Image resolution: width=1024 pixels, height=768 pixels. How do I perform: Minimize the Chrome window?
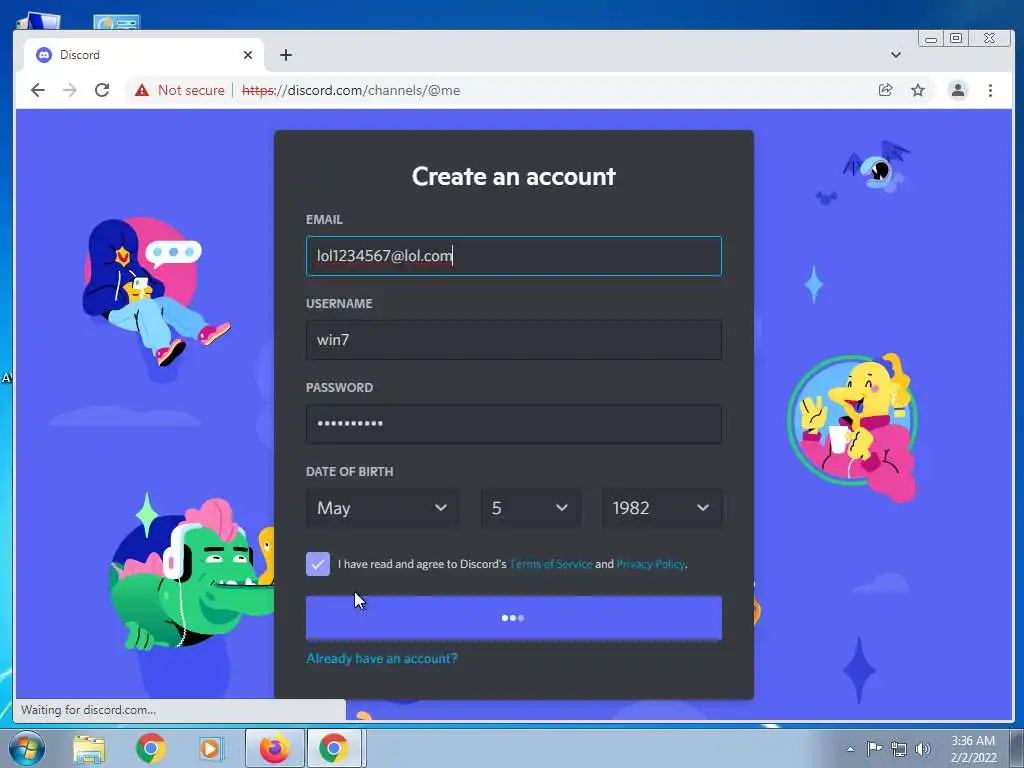[x=931, y=39]
